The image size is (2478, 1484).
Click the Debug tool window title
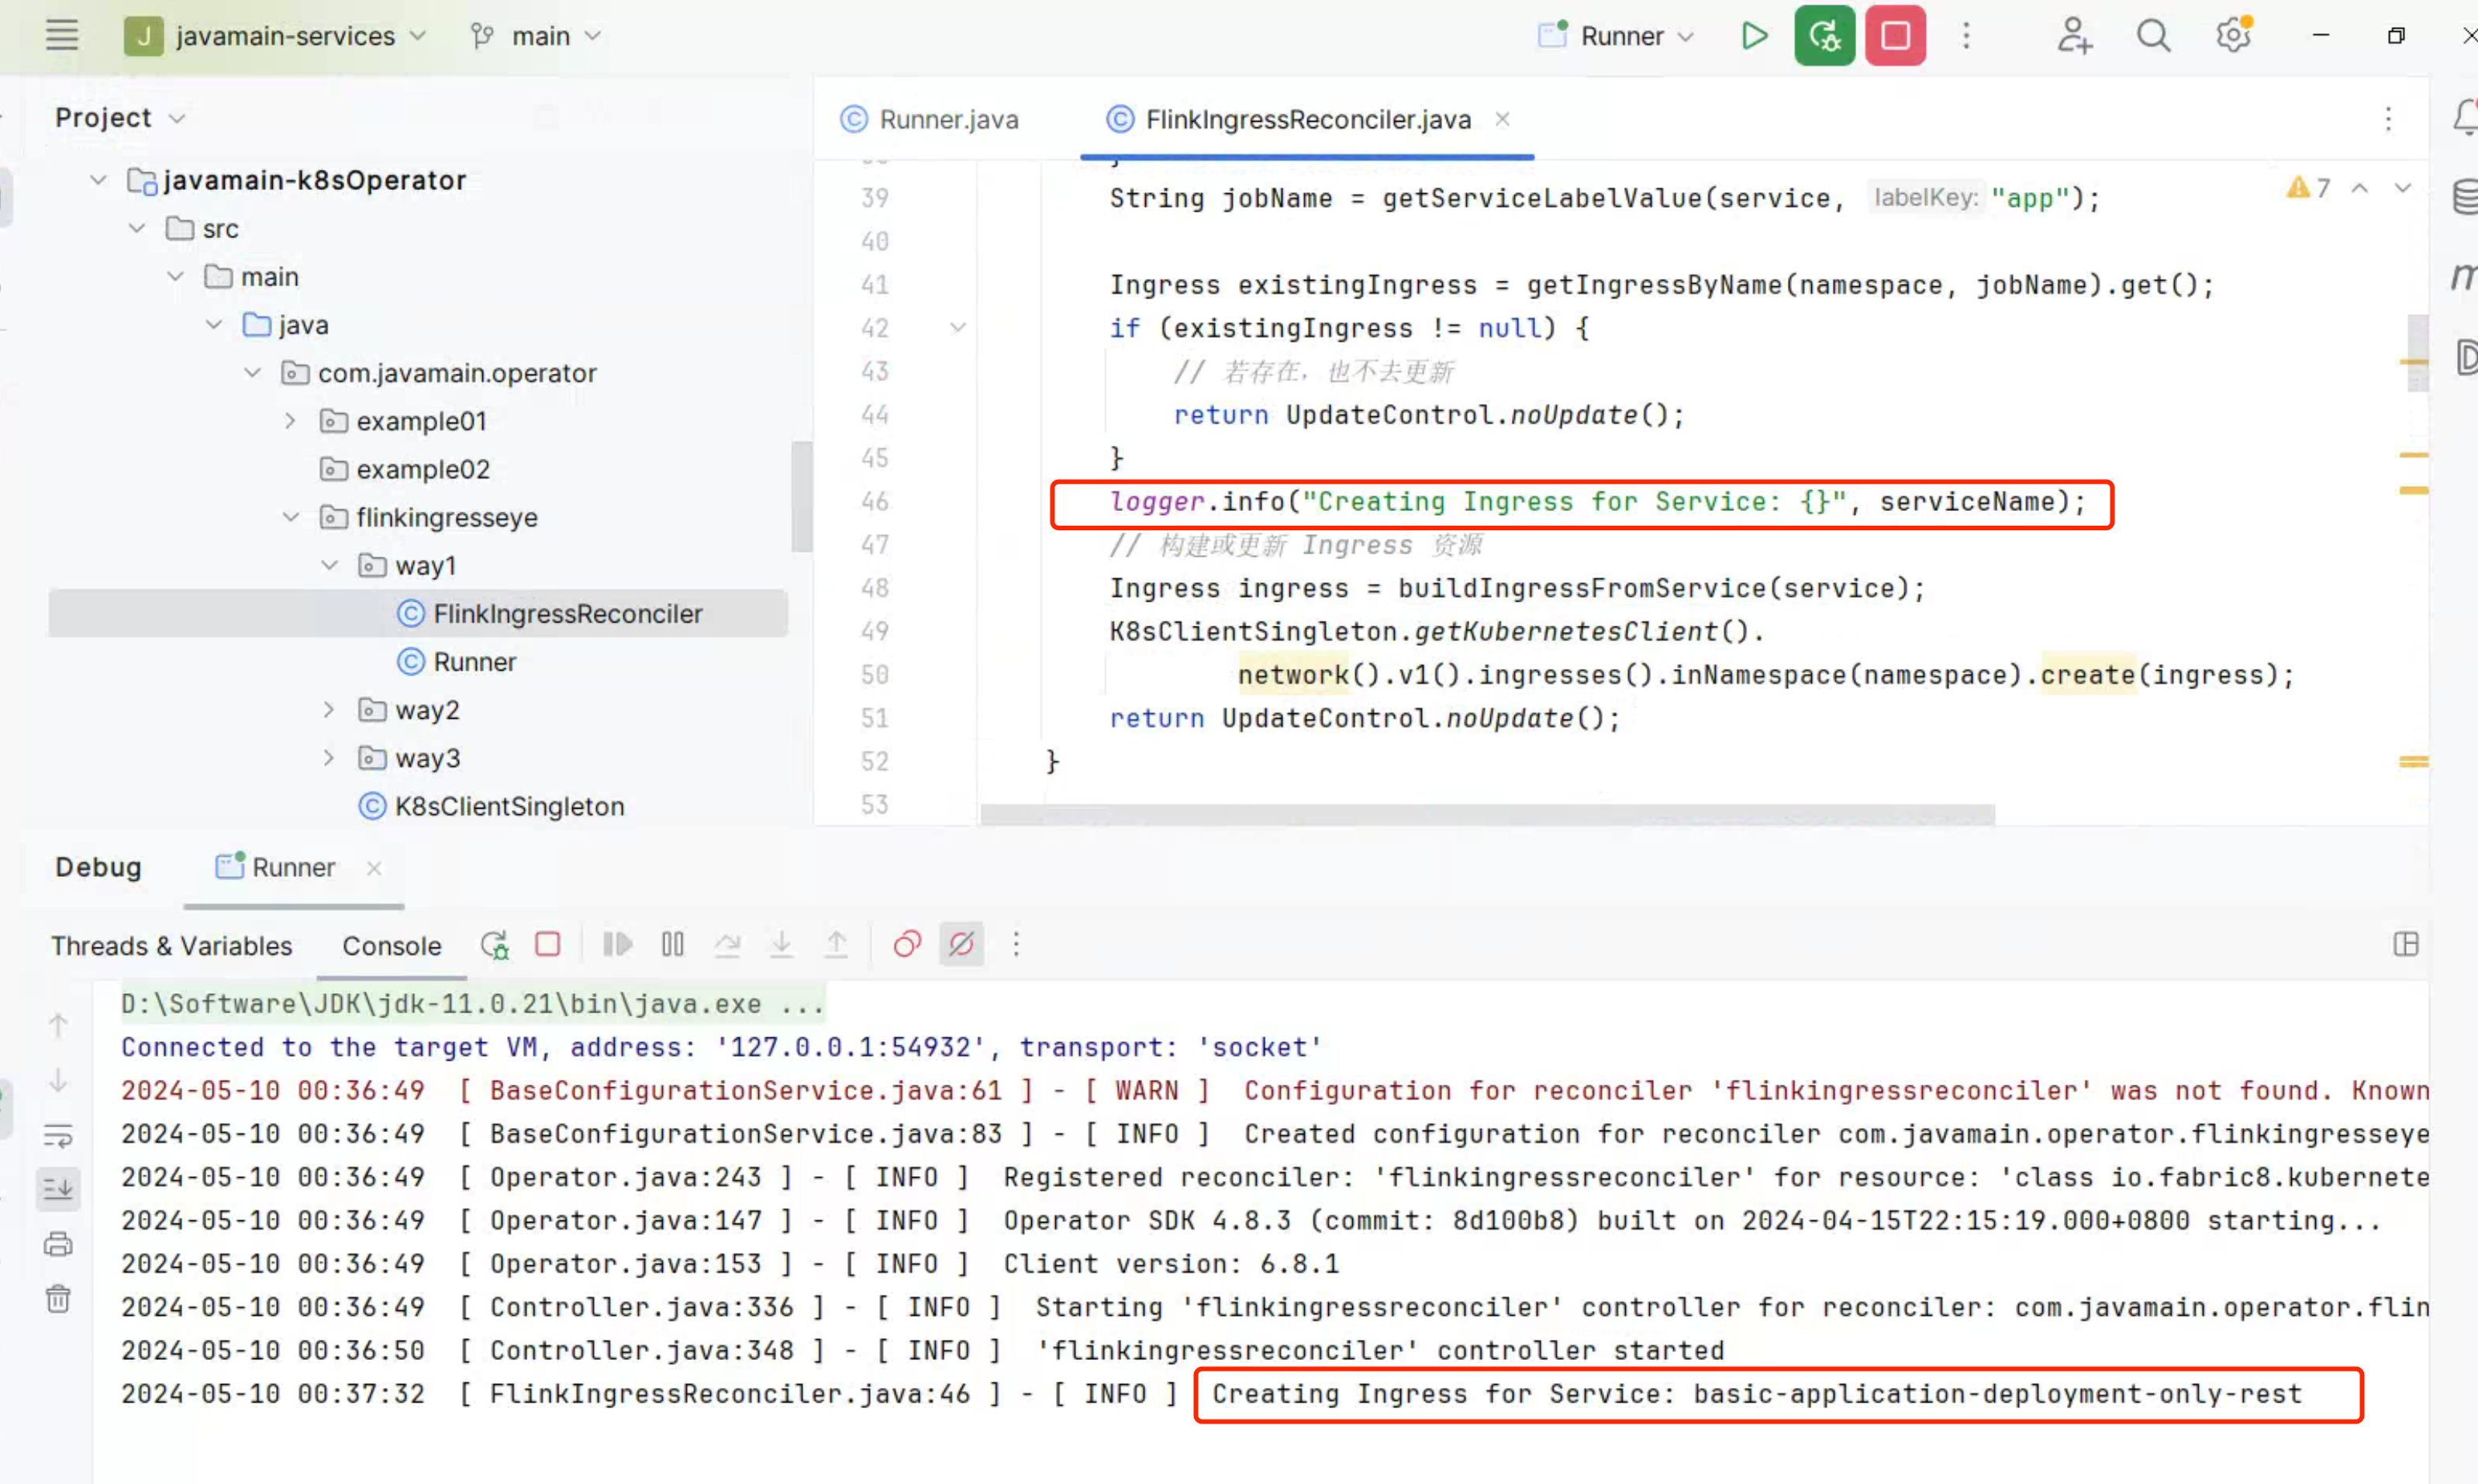tap(98, 867)
